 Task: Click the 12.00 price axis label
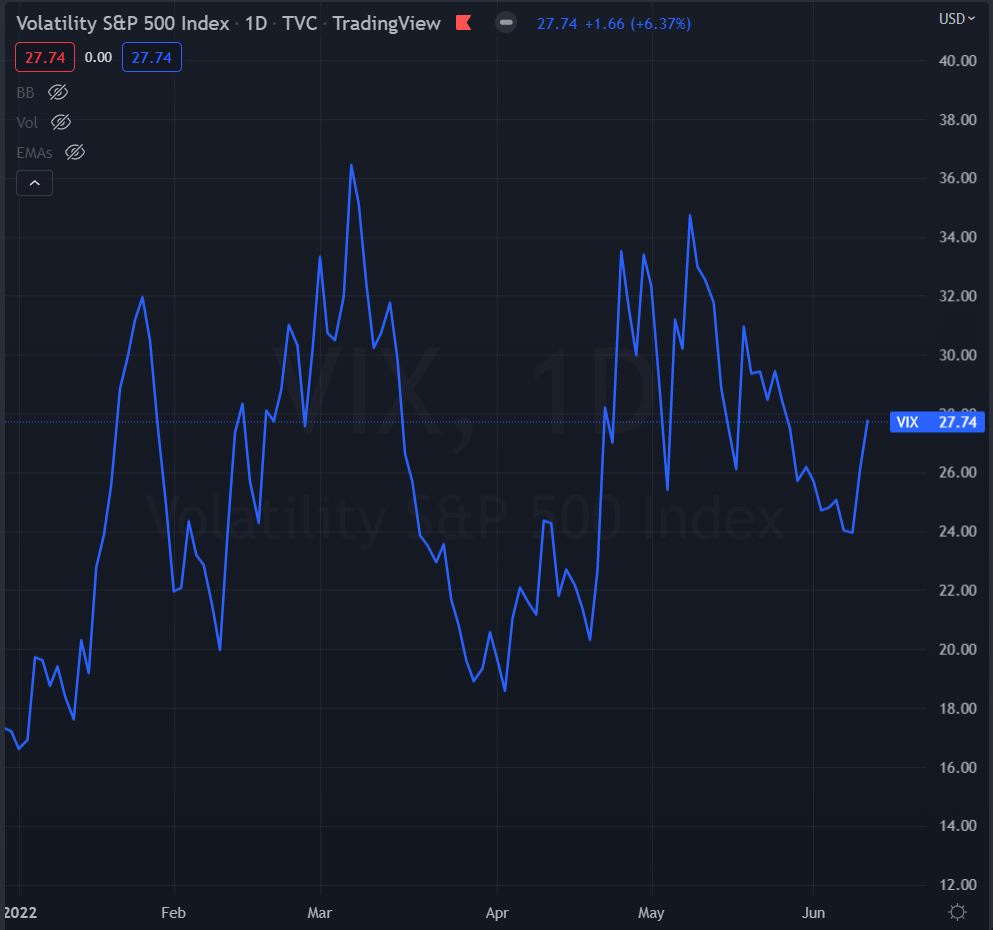(958, 884)
